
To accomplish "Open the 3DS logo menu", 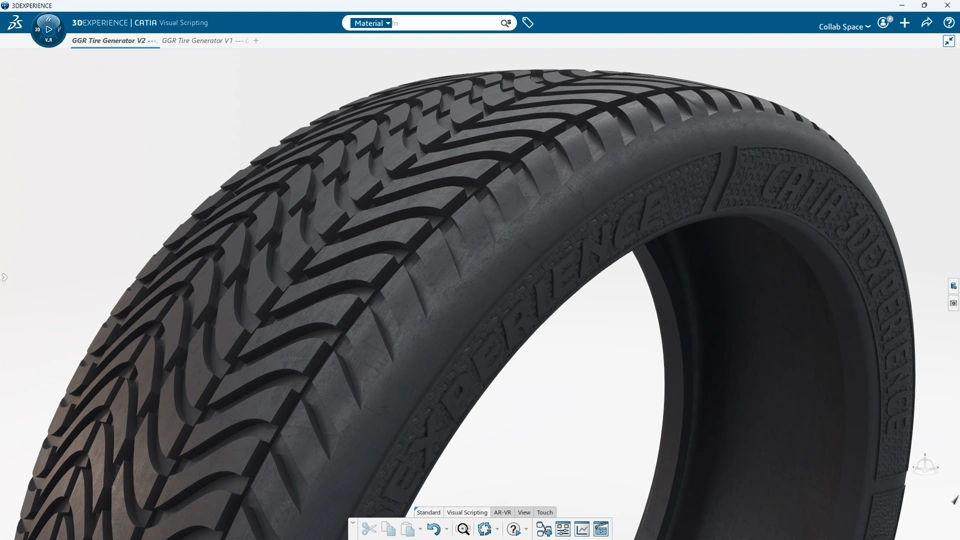I will [x=15, y=23].
